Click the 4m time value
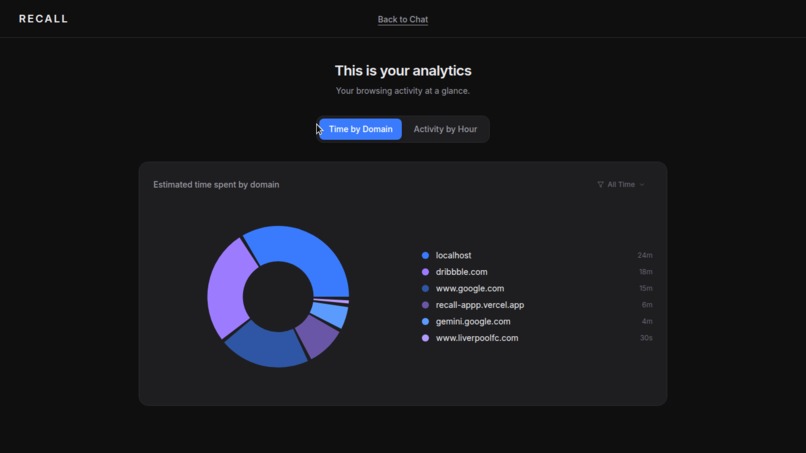 point(647,321)
